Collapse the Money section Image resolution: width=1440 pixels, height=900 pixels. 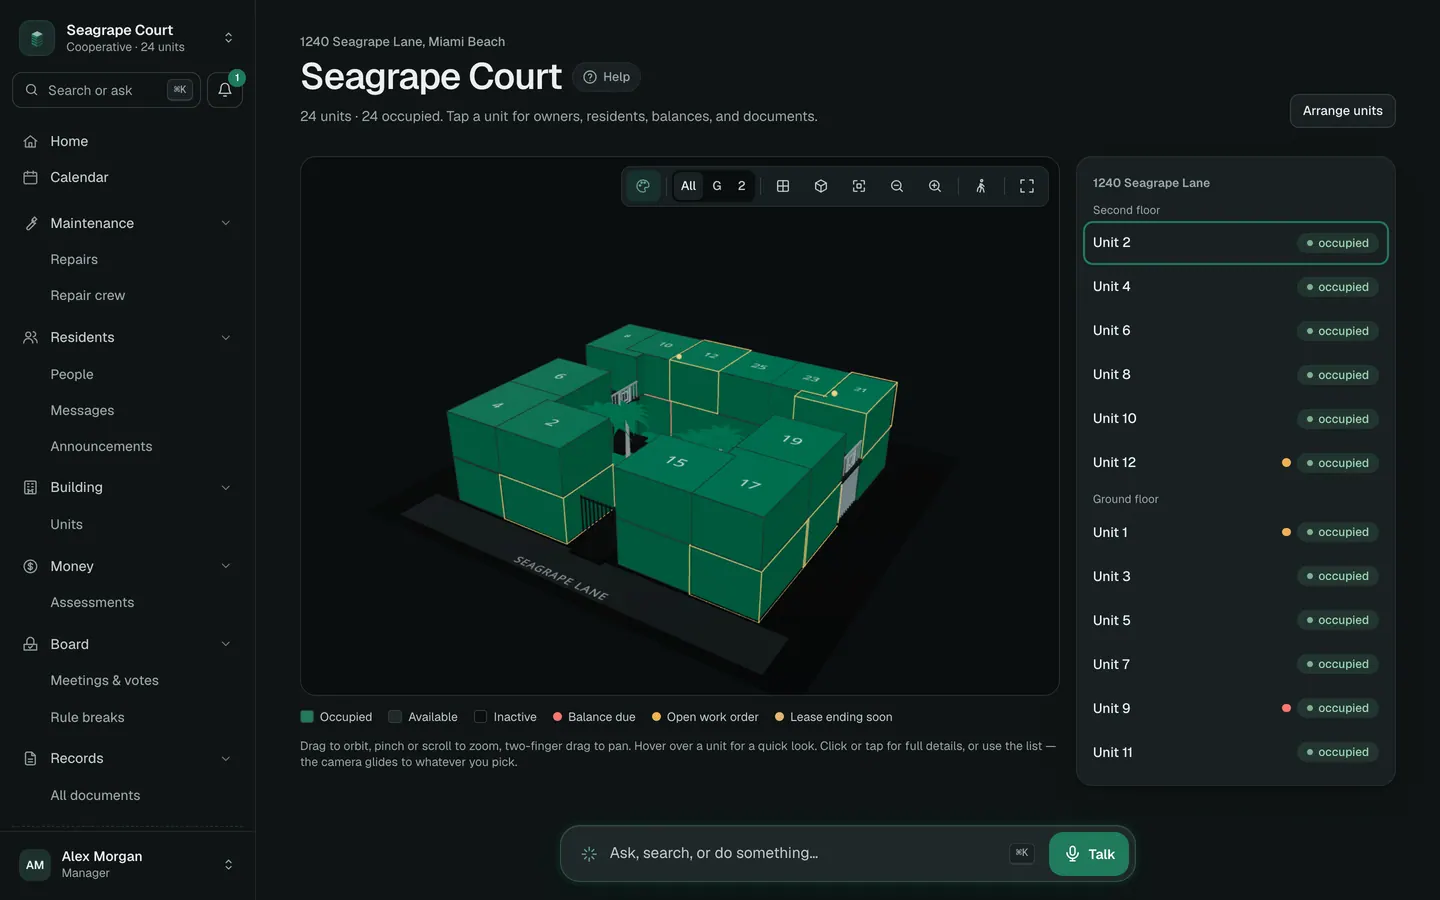pyautogui.click(x=226, y=566)
